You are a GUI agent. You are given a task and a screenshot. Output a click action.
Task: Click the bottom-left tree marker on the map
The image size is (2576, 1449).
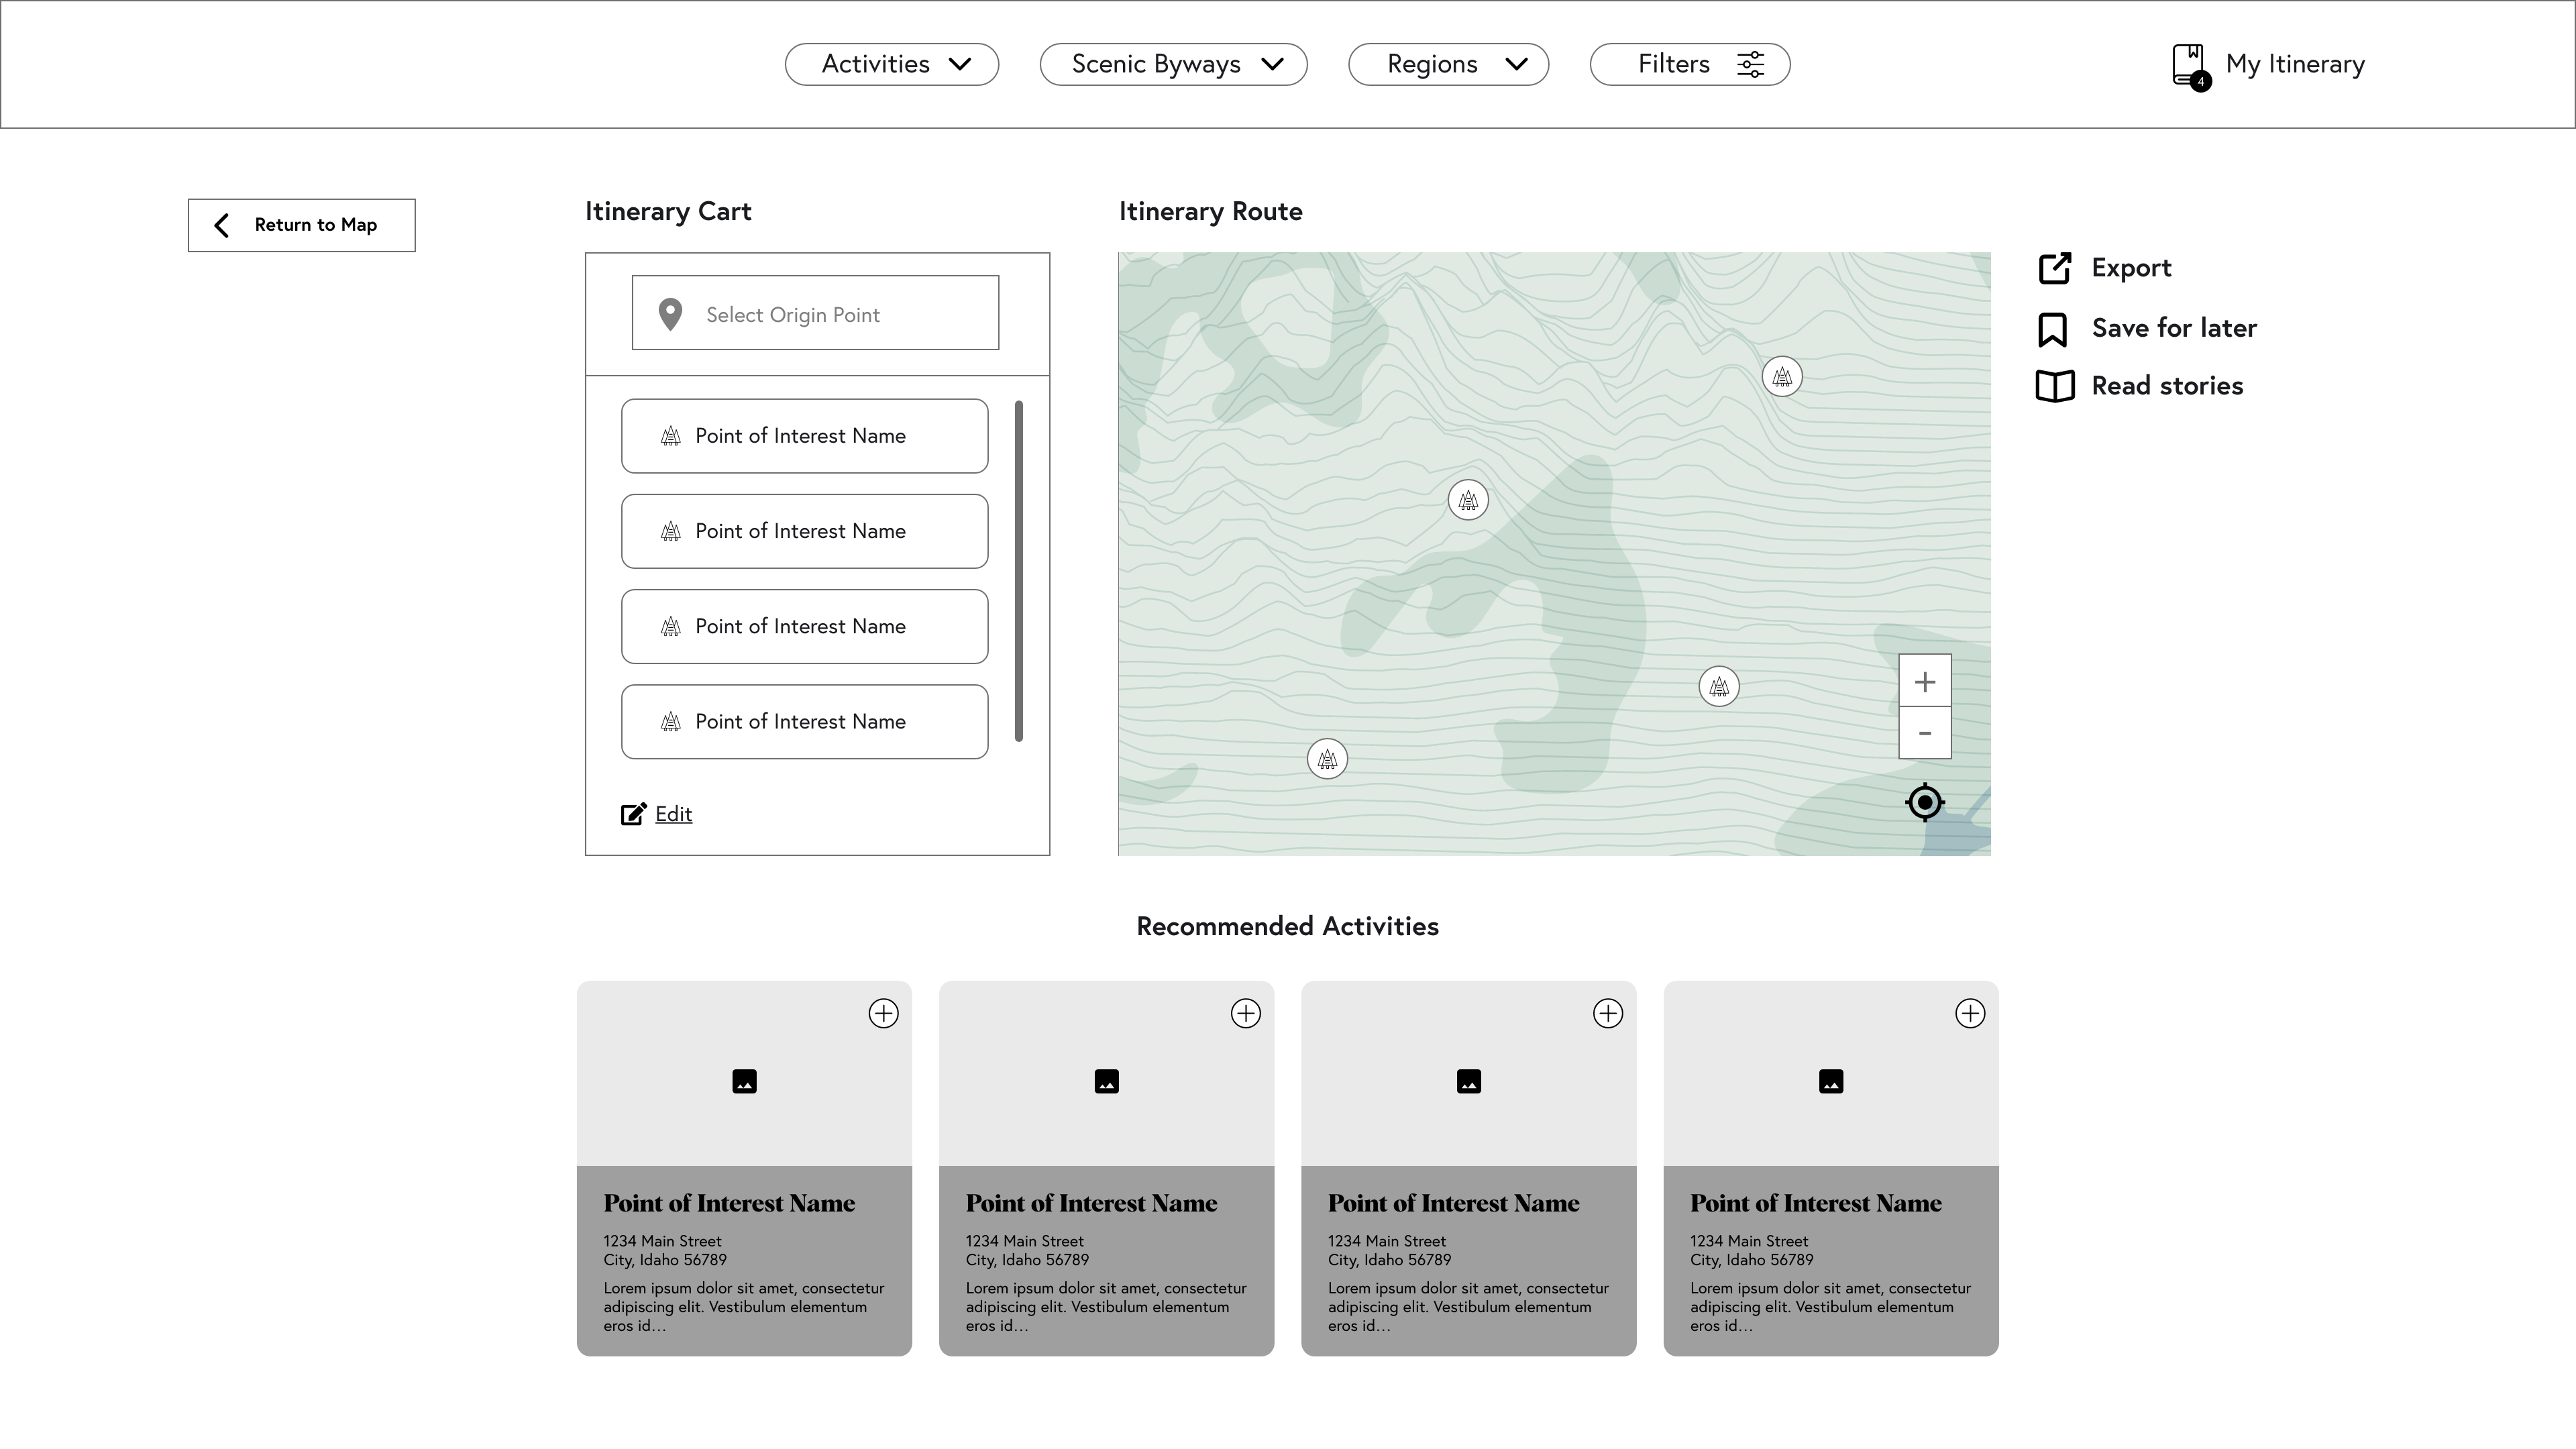point(1327,759)
